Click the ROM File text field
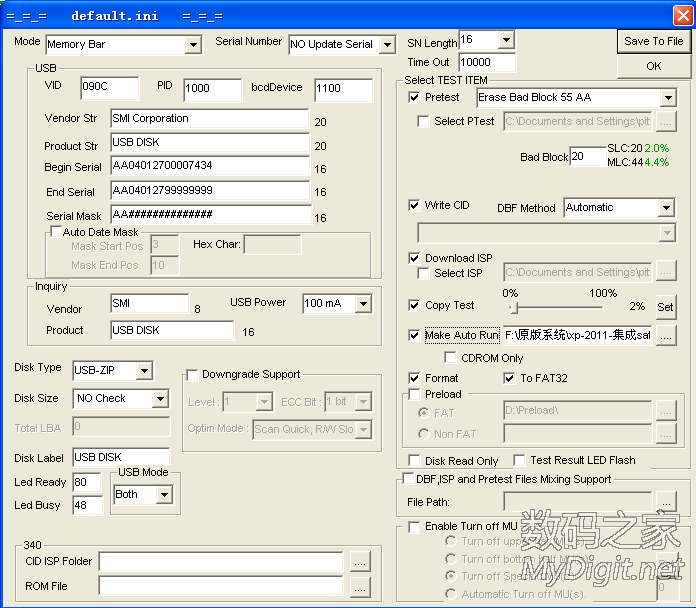 point(221,587)
